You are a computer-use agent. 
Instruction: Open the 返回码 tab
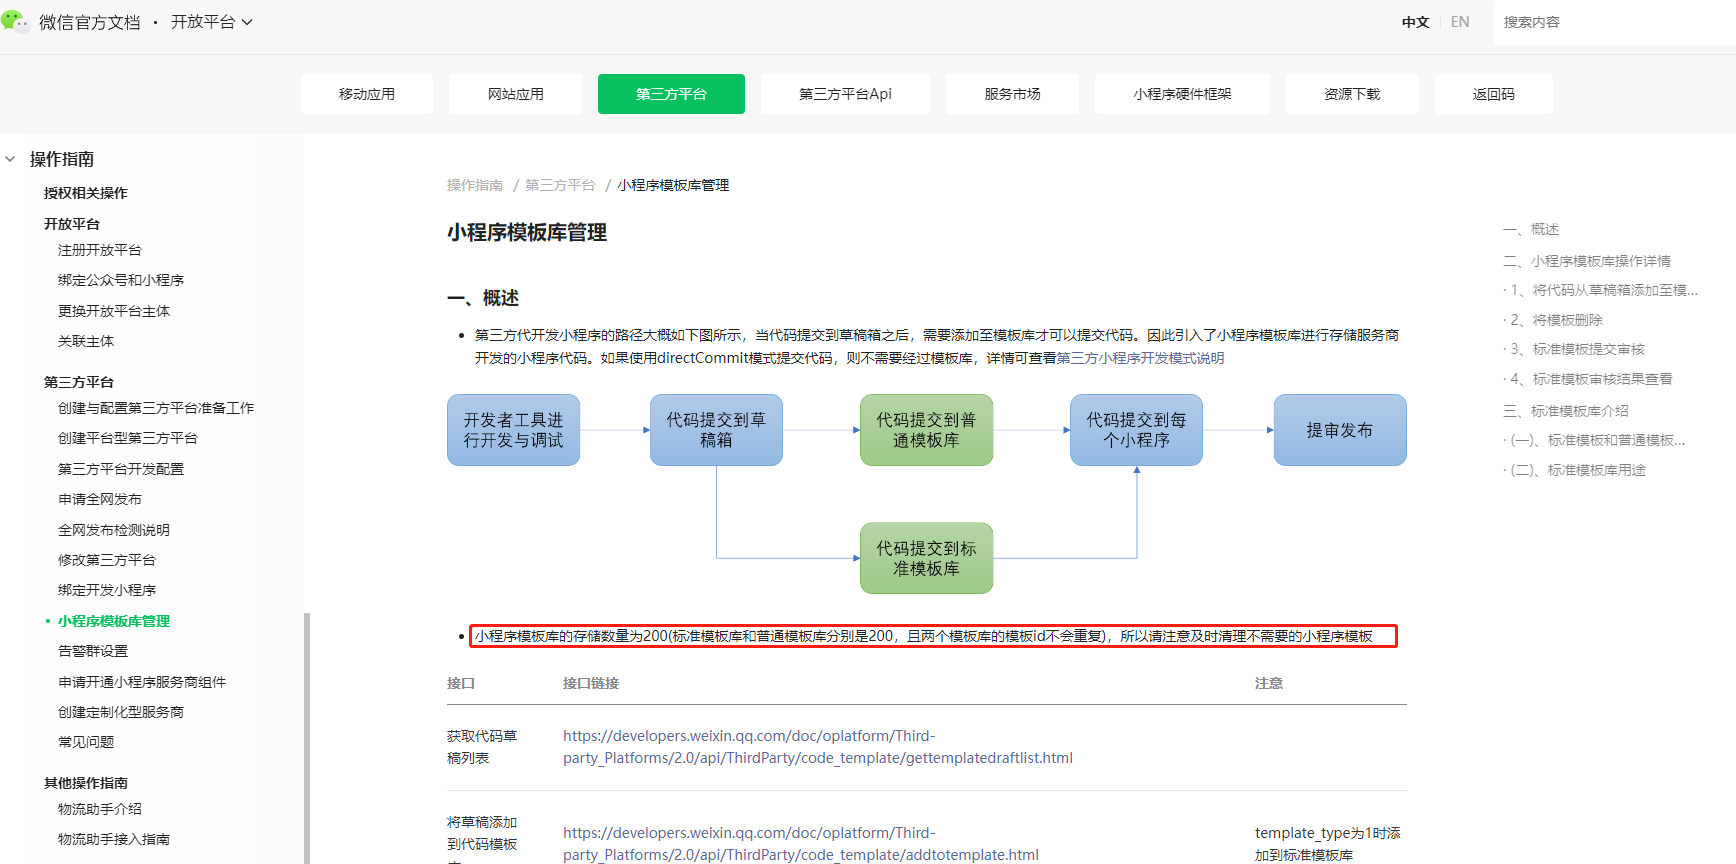pos(1494,94)
